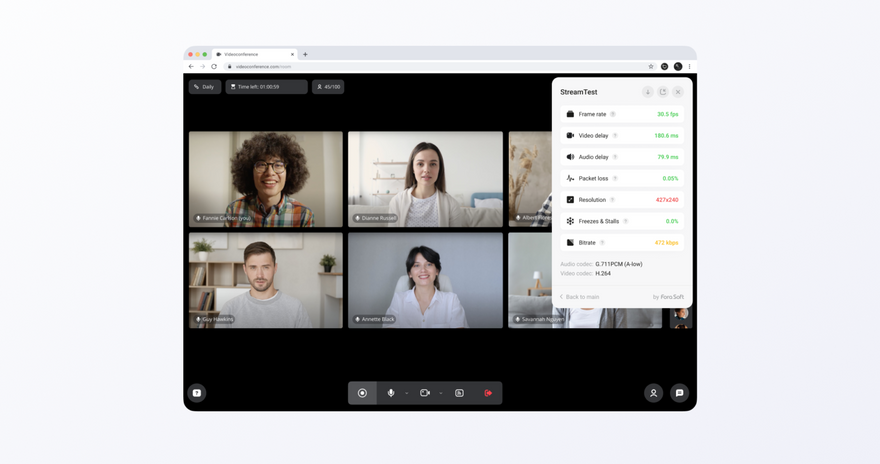The height and width of the screenshot is (464, 880).
Task: Click the help icon at bottom left
Action: coord(197,393)
